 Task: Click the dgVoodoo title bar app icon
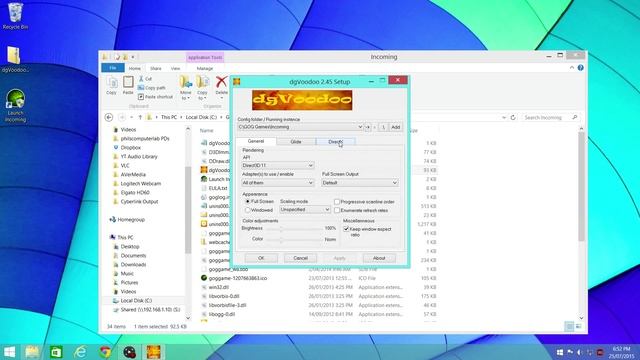point(237,82)
